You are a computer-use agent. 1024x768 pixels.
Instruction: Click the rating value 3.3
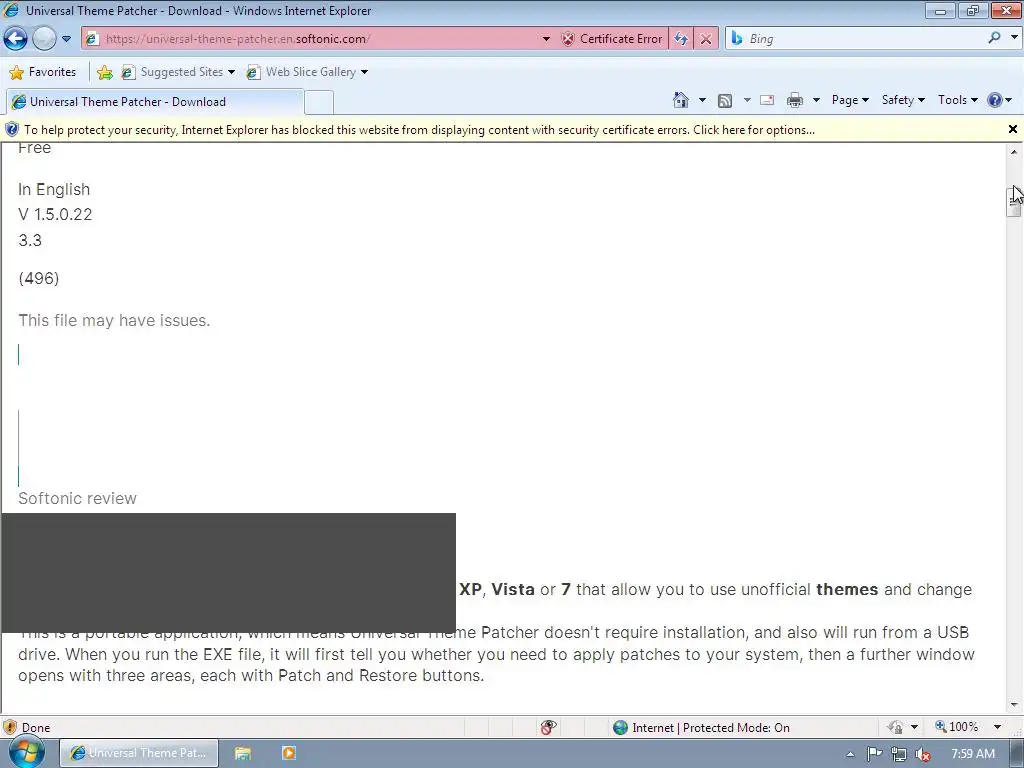30,240
